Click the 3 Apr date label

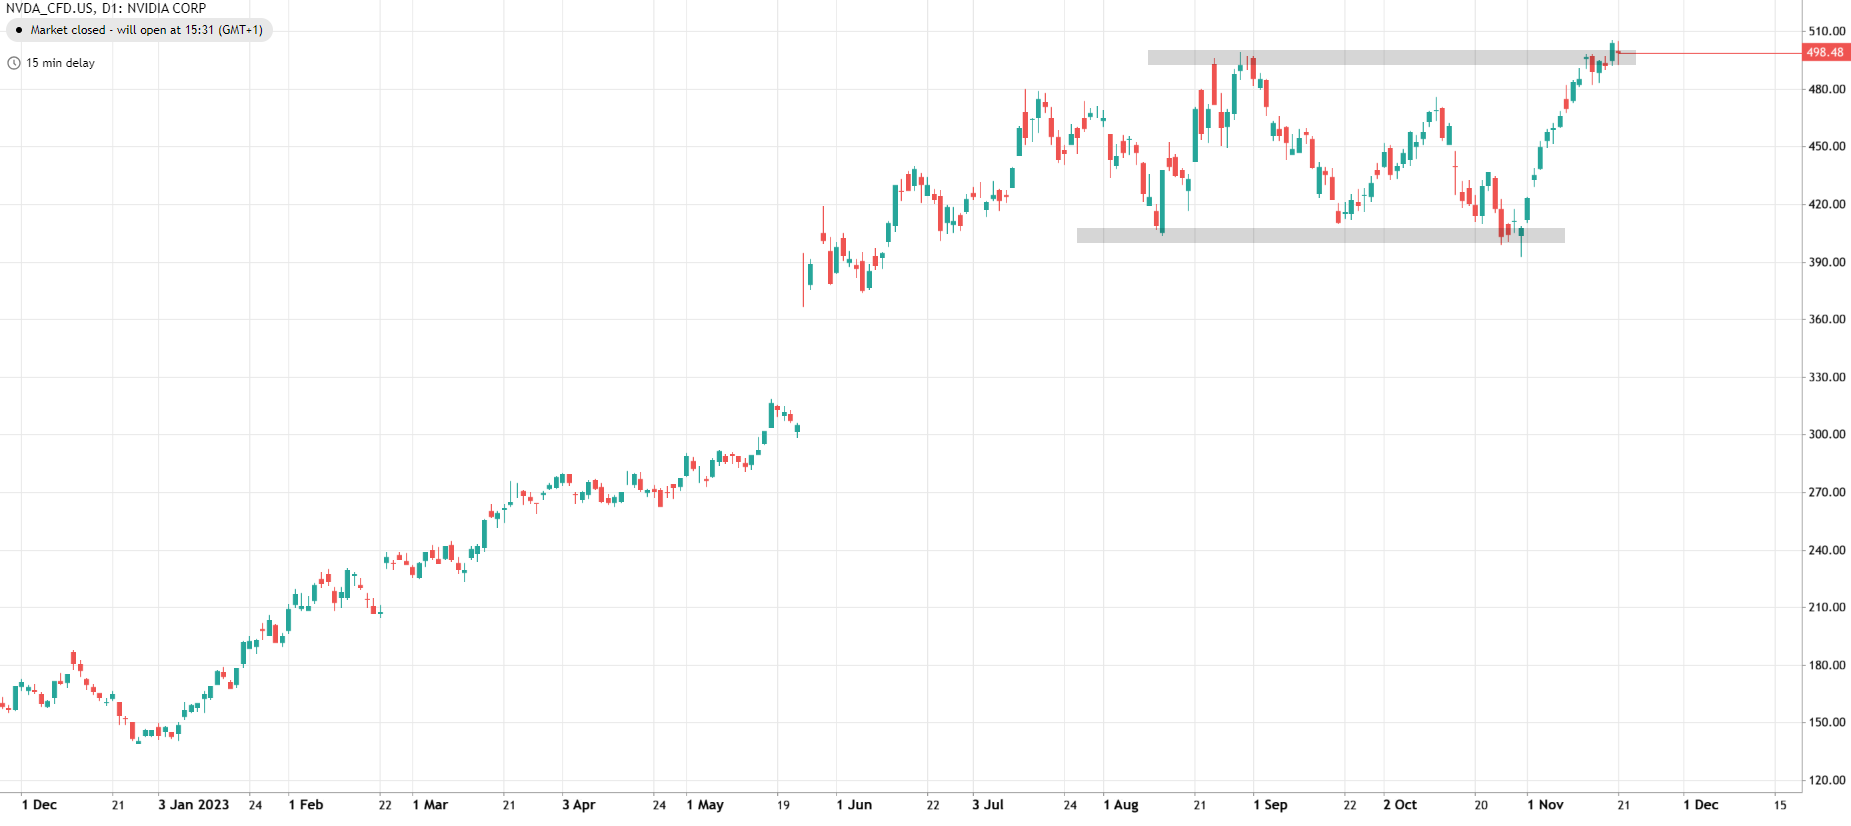pos(579,805)
